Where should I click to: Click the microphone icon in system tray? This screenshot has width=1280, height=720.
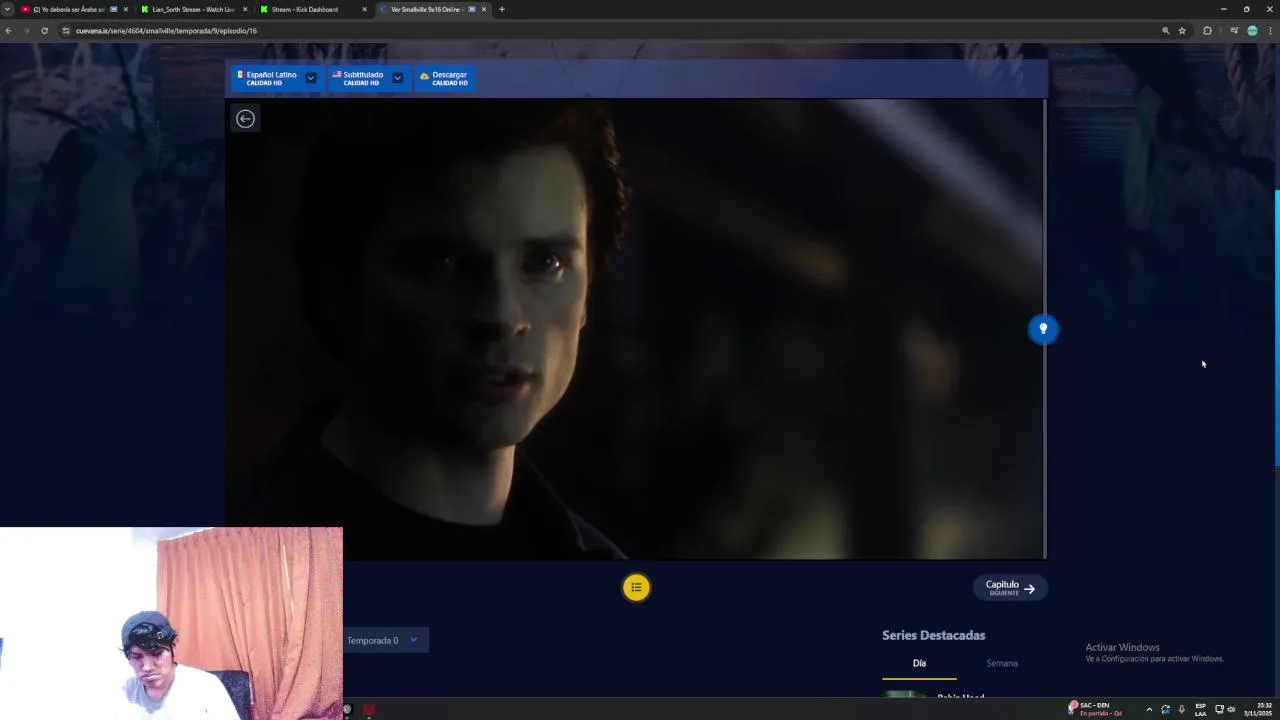1181,709
